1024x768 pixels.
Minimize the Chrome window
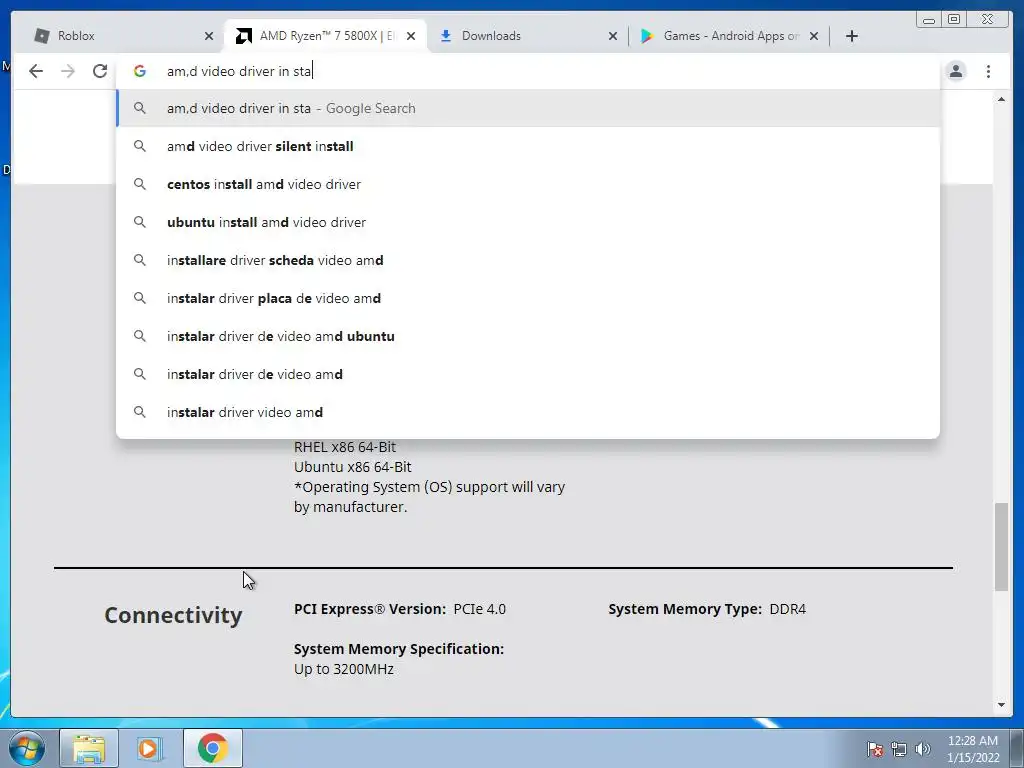click(x=929, y=20)
